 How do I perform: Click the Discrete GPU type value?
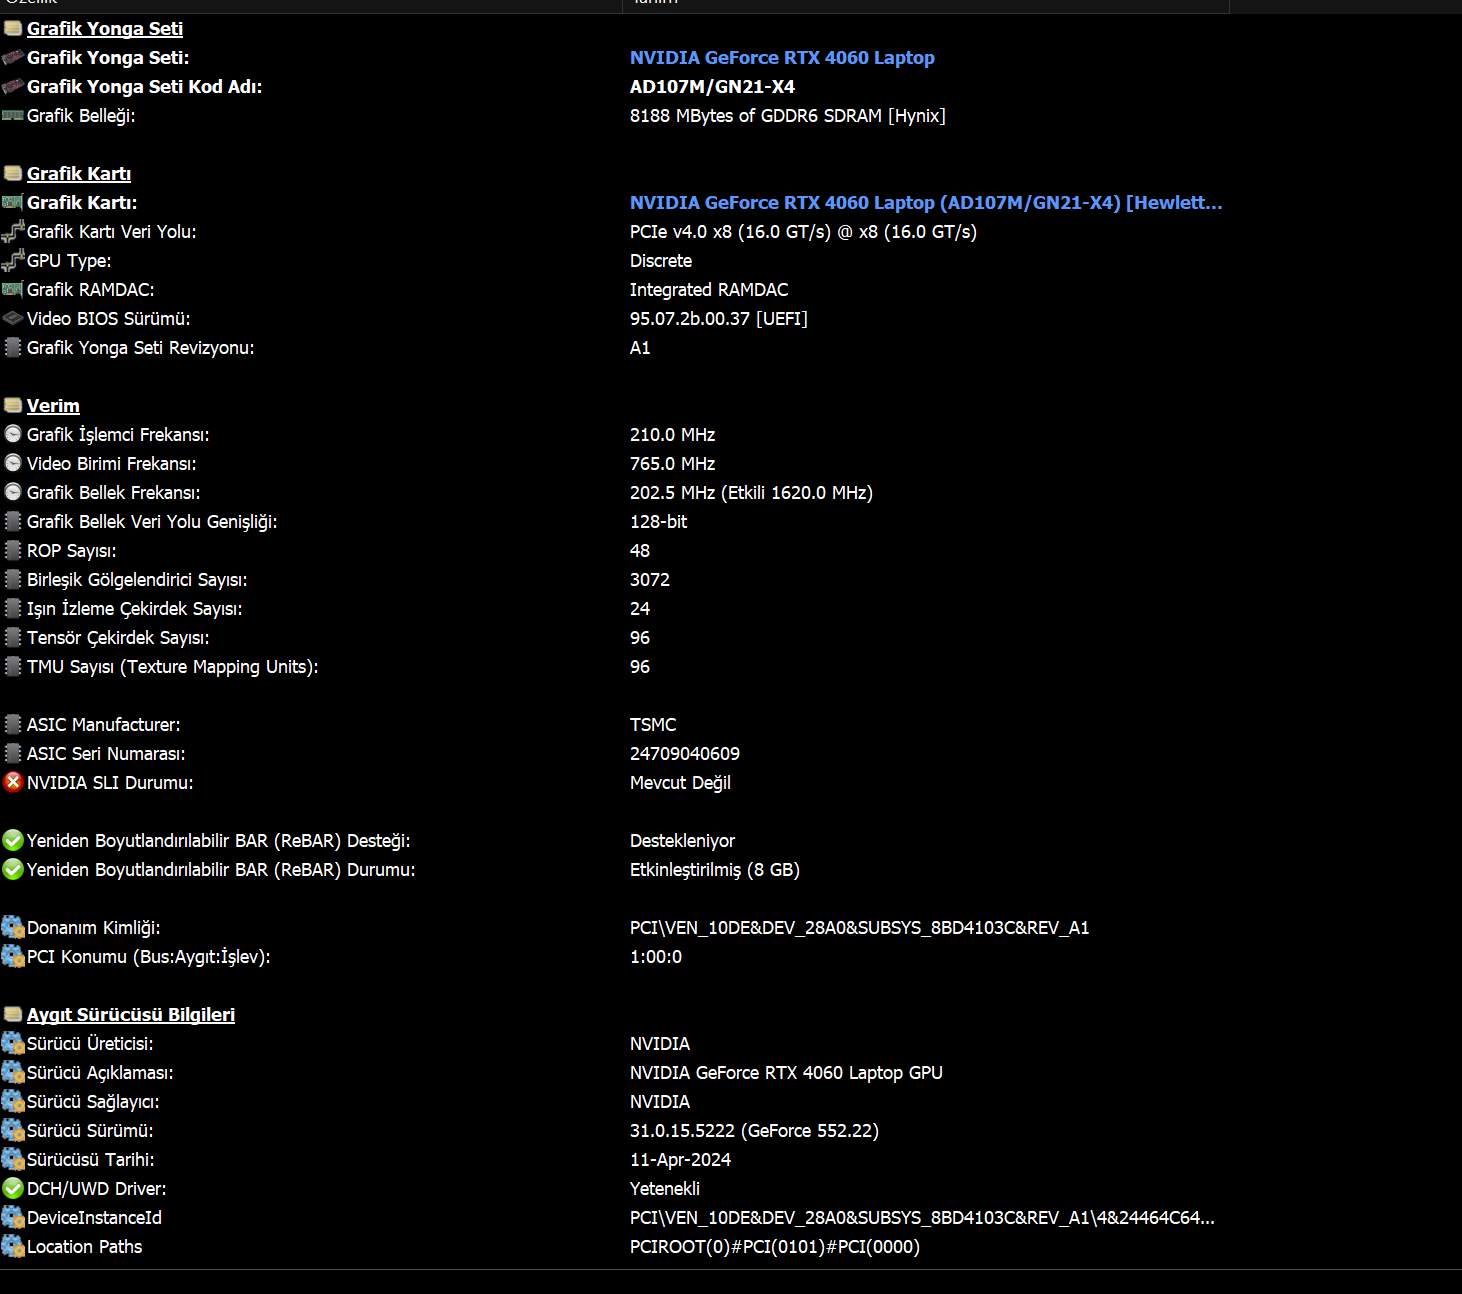tap(661, 261)
